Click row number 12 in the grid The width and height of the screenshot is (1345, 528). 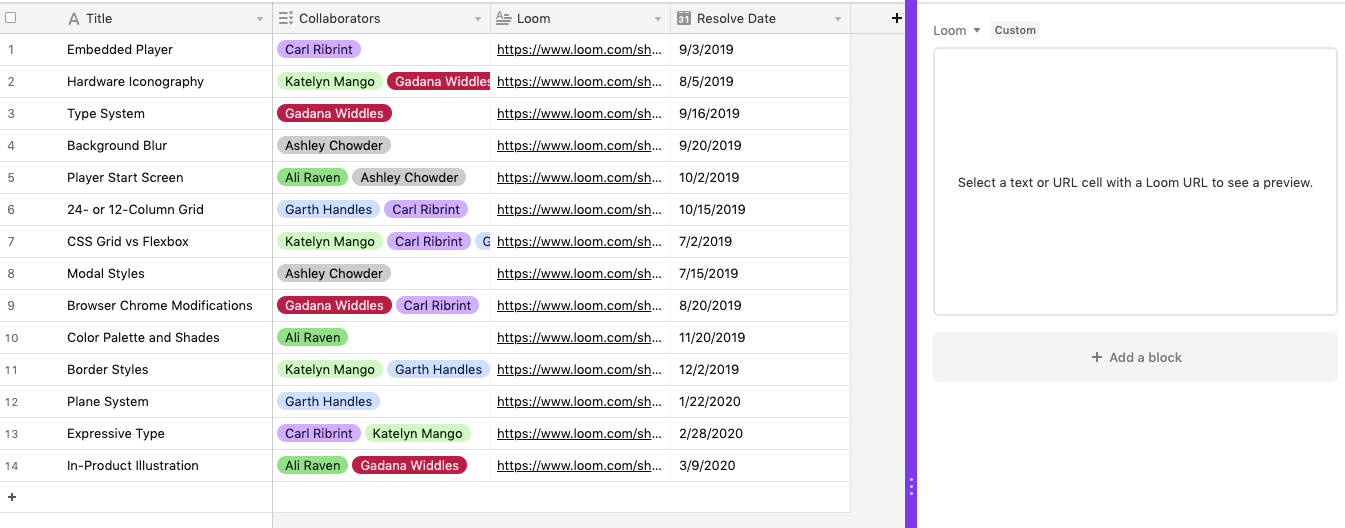coord(12,401)
